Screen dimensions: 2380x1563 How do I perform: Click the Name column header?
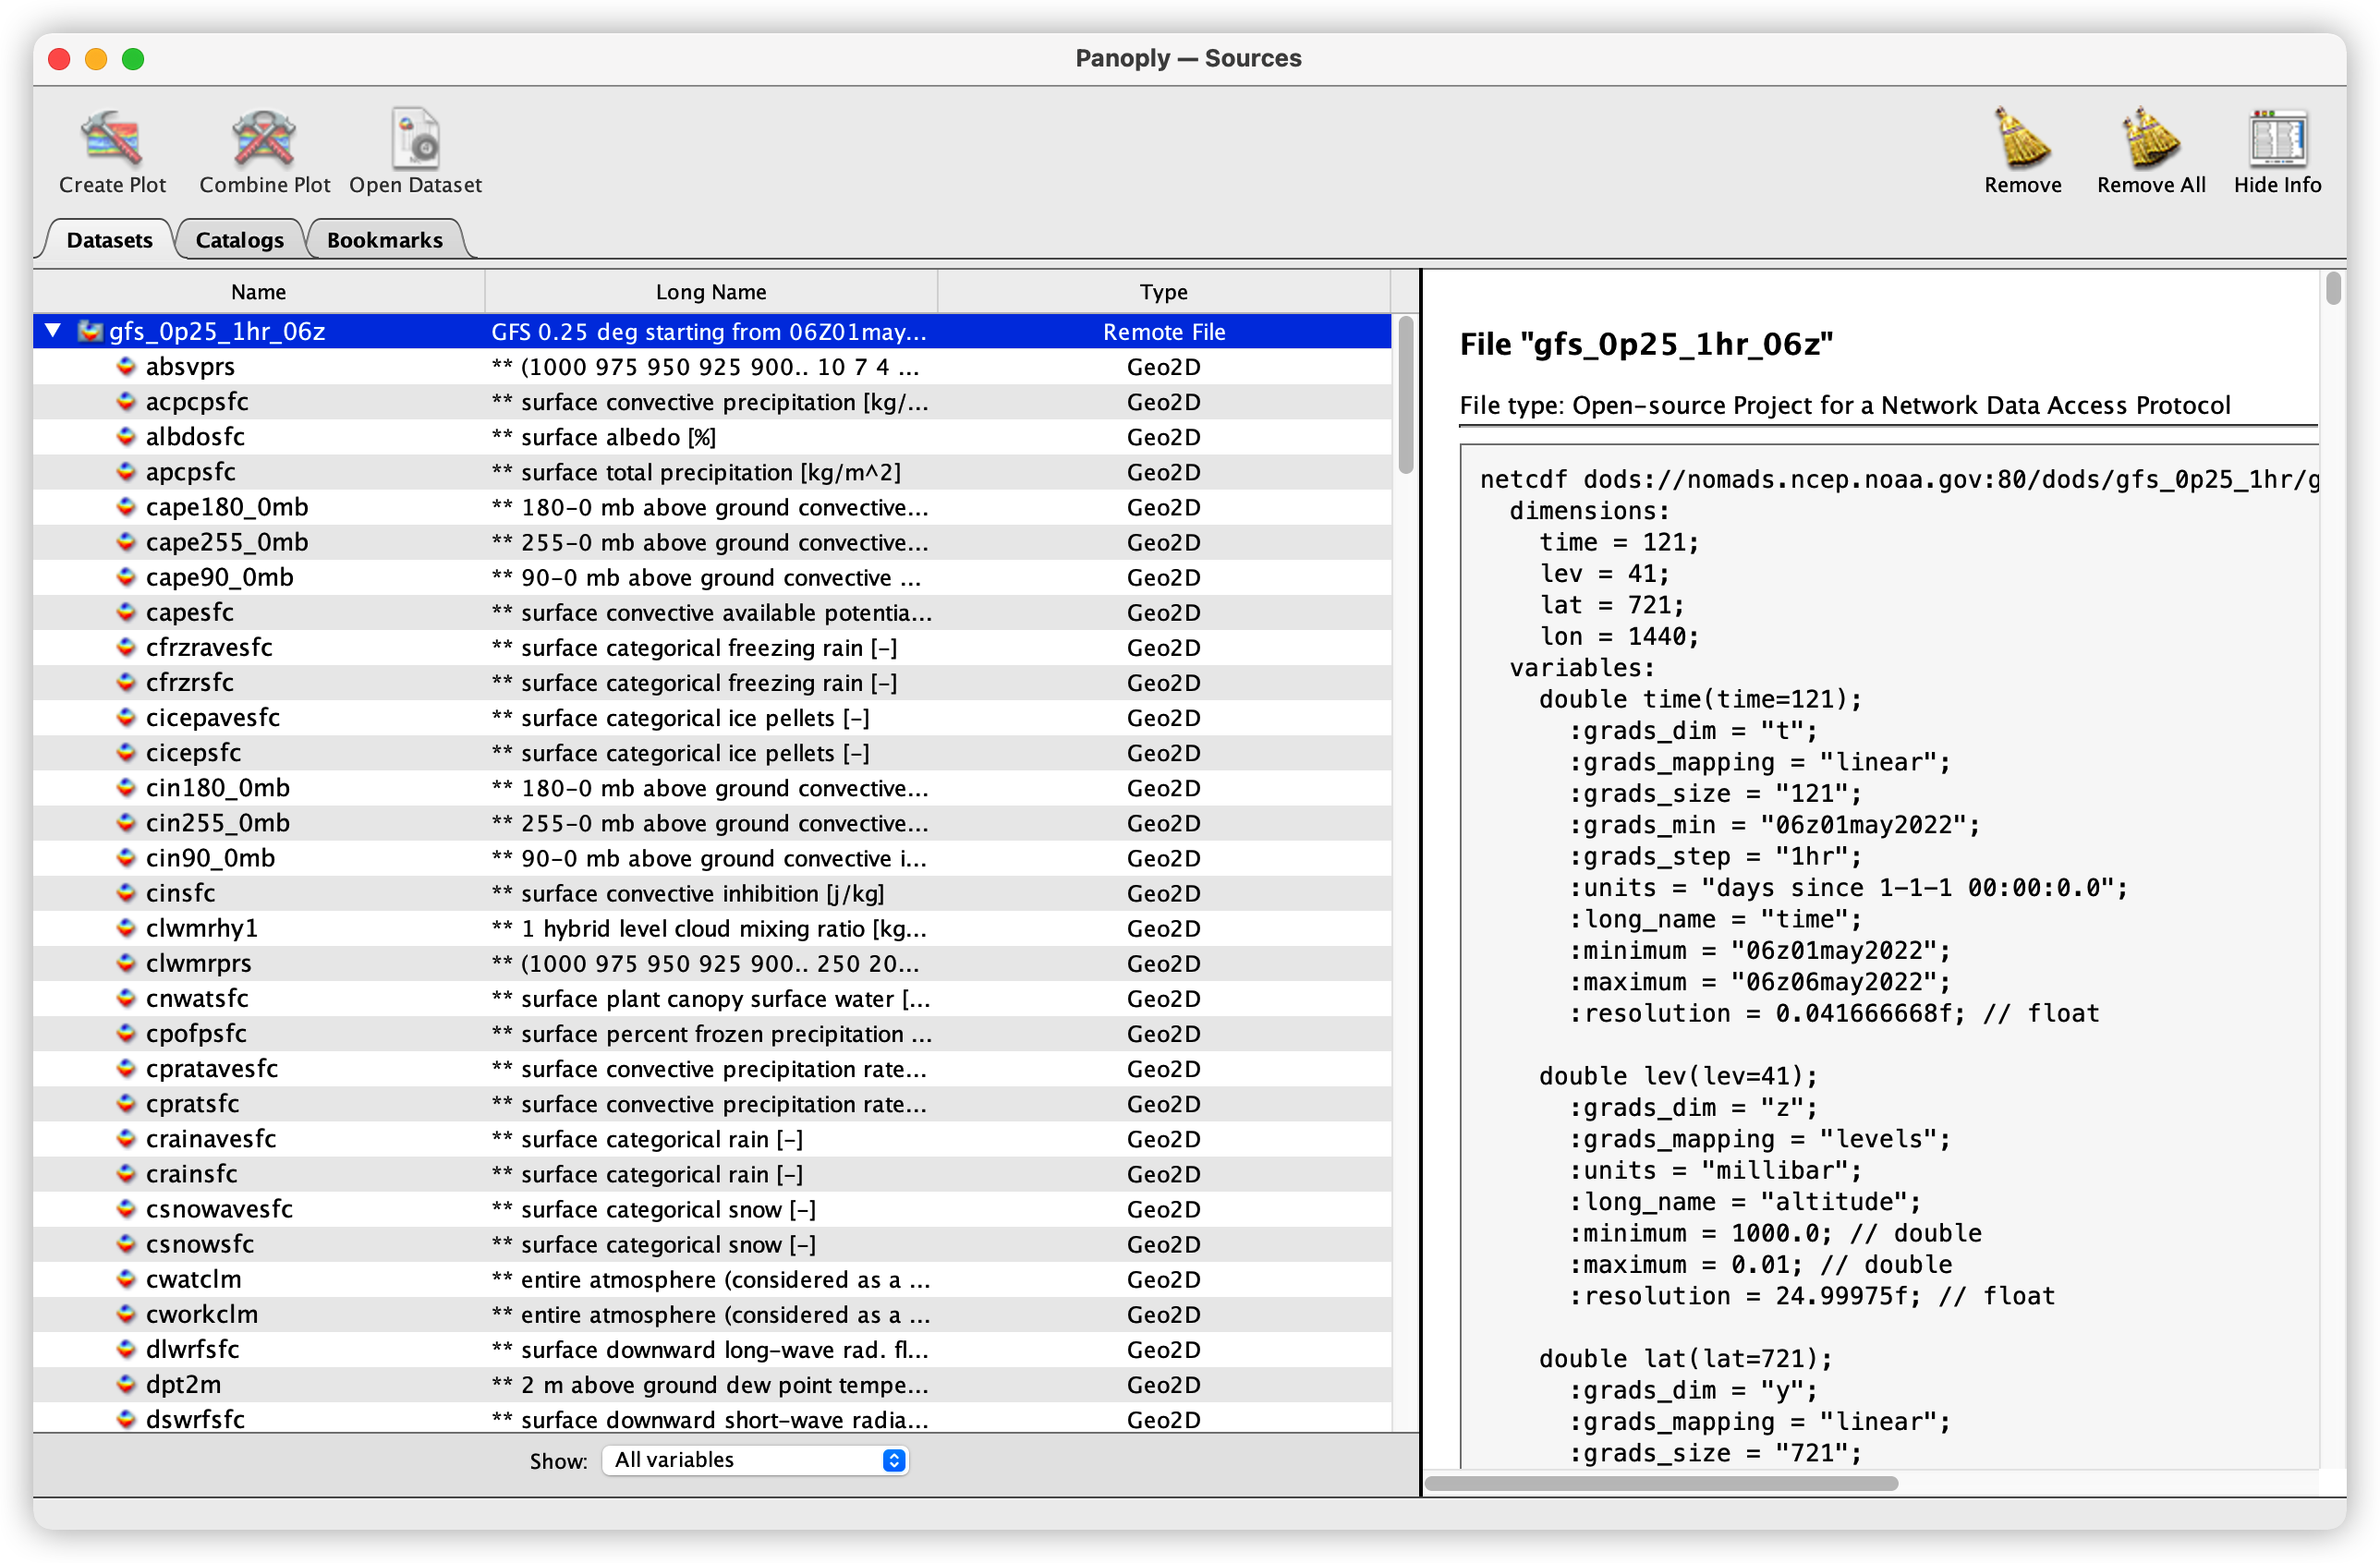click(258, 292)
